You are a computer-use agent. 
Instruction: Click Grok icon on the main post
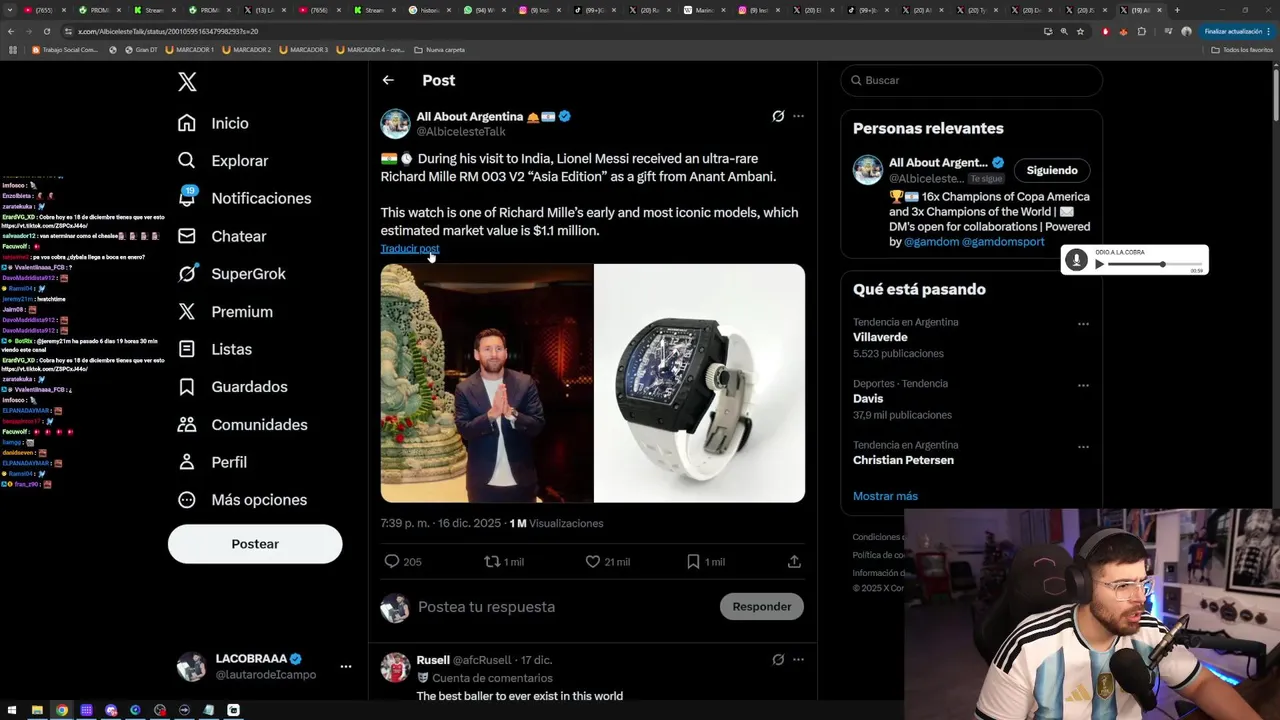point(778,116)
